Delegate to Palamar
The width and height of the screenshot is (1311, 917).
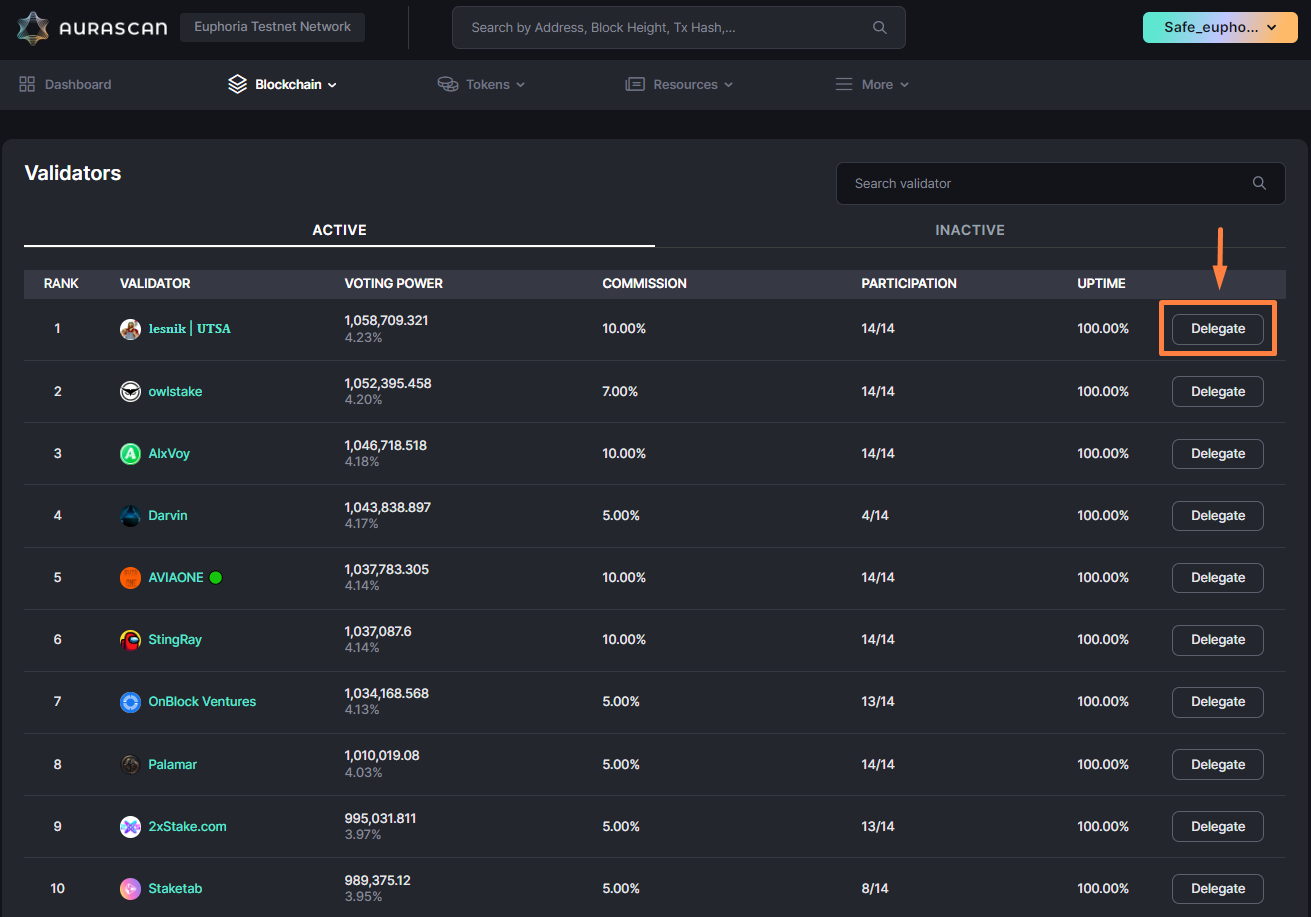(1218, 765)
